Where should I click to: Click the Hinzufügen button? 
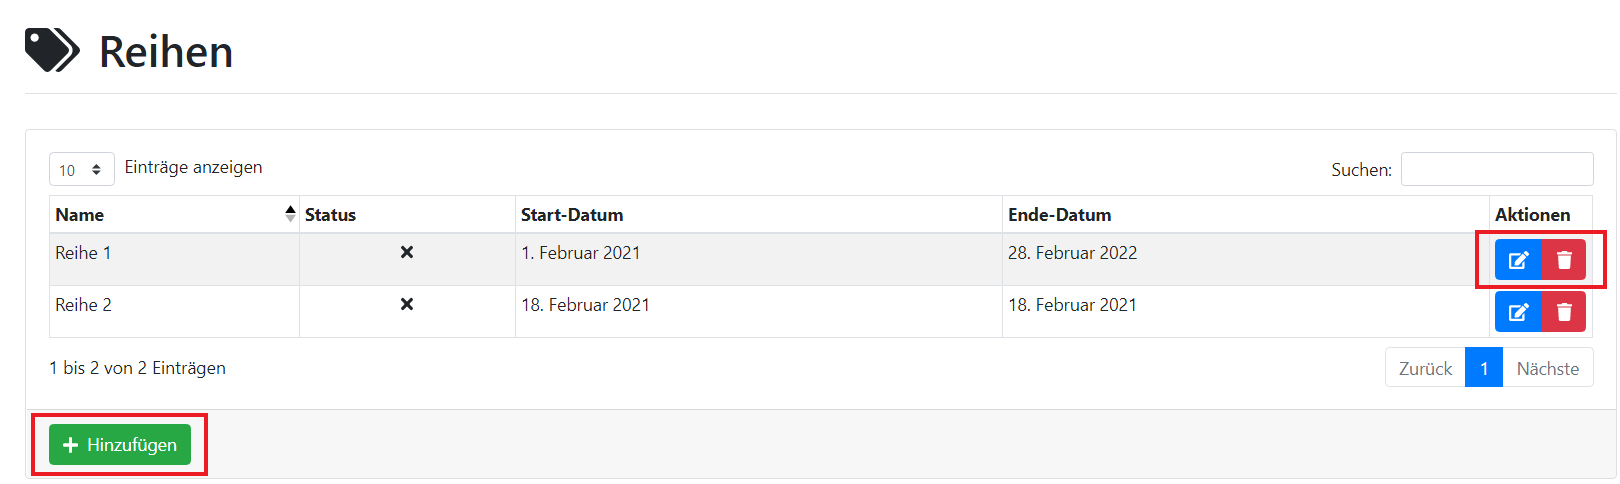[x=120, y=445]
